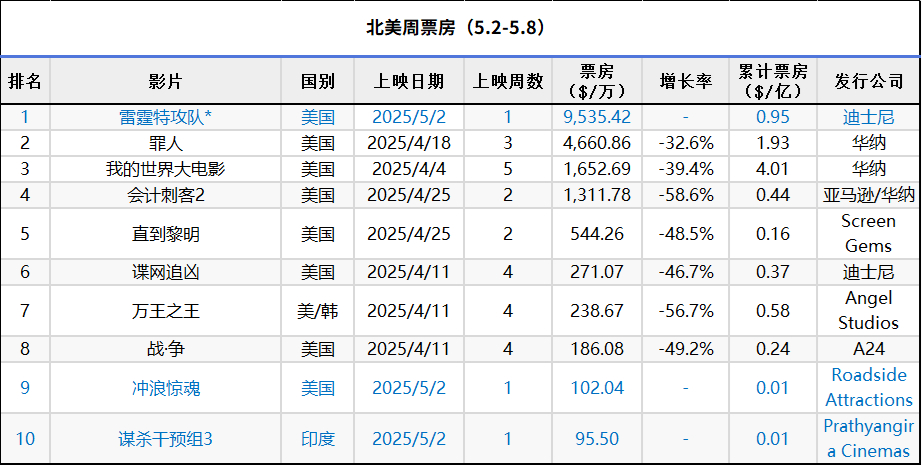Click the 印度 country cell
Viewport: 922px width, 466px height.
coord(318,439)
